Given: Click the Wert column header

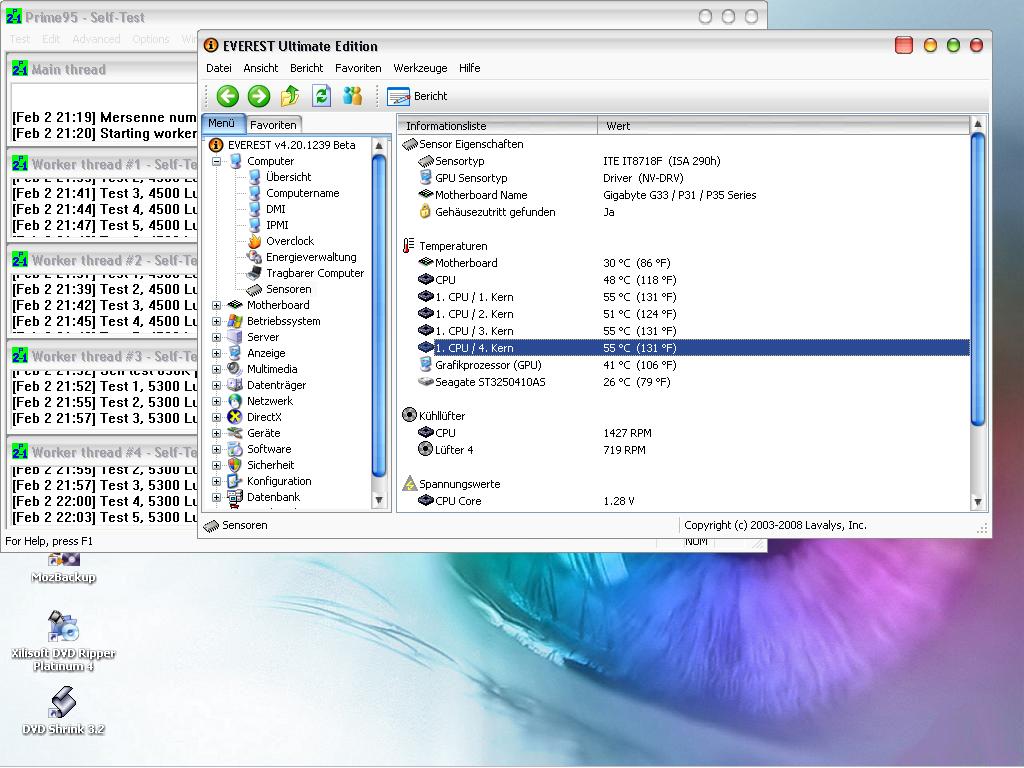Looking at the screenshot, I should 784,126.
